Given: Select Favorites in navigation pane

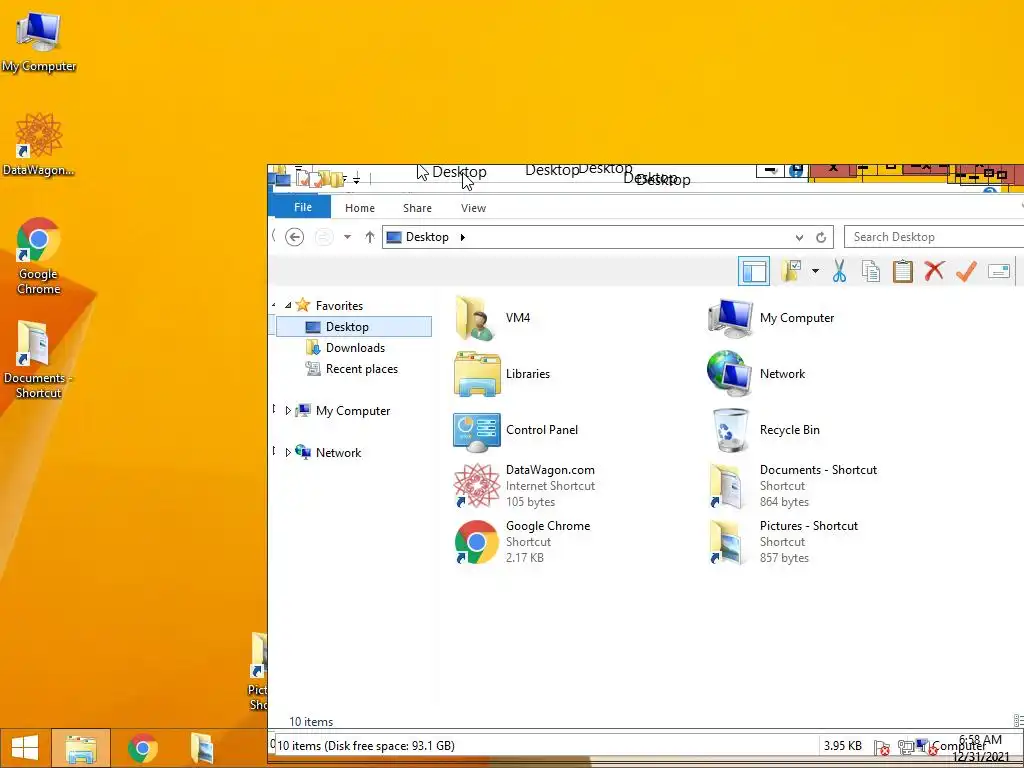Looking at the screenshot, I should click(339, 306).
